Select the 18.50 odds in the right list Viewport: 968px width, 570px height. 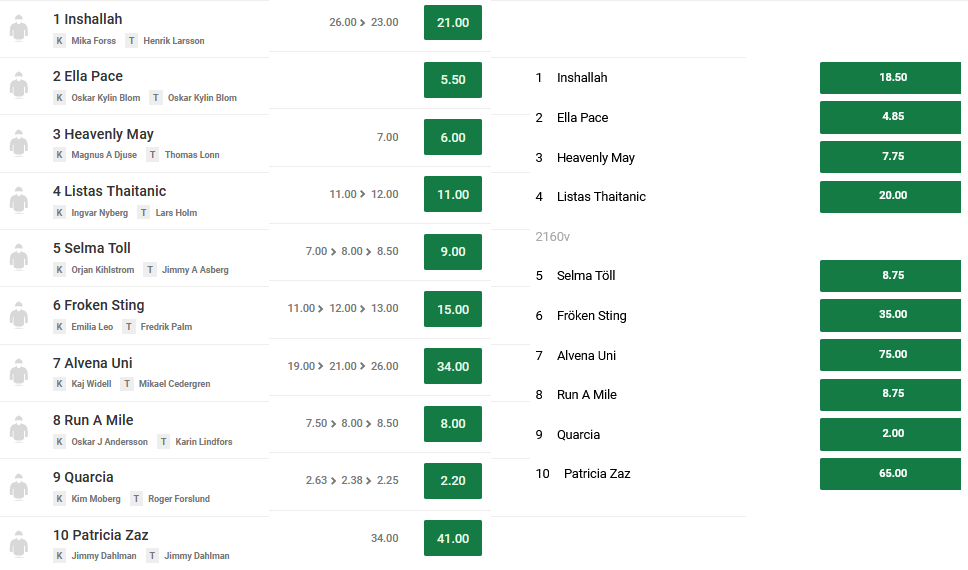tap(890, 78)
